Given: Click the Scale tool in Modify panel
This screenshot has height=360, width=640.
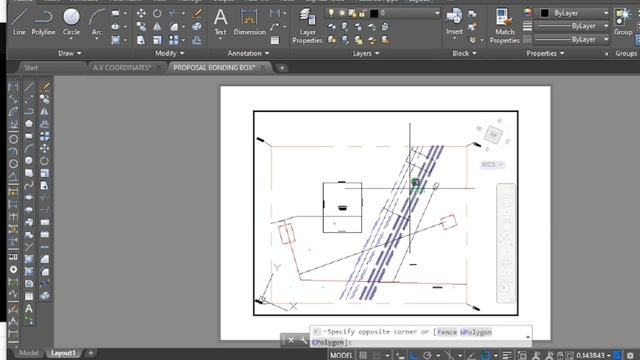Looking at the screenshot, I should (x=157, y=40).
